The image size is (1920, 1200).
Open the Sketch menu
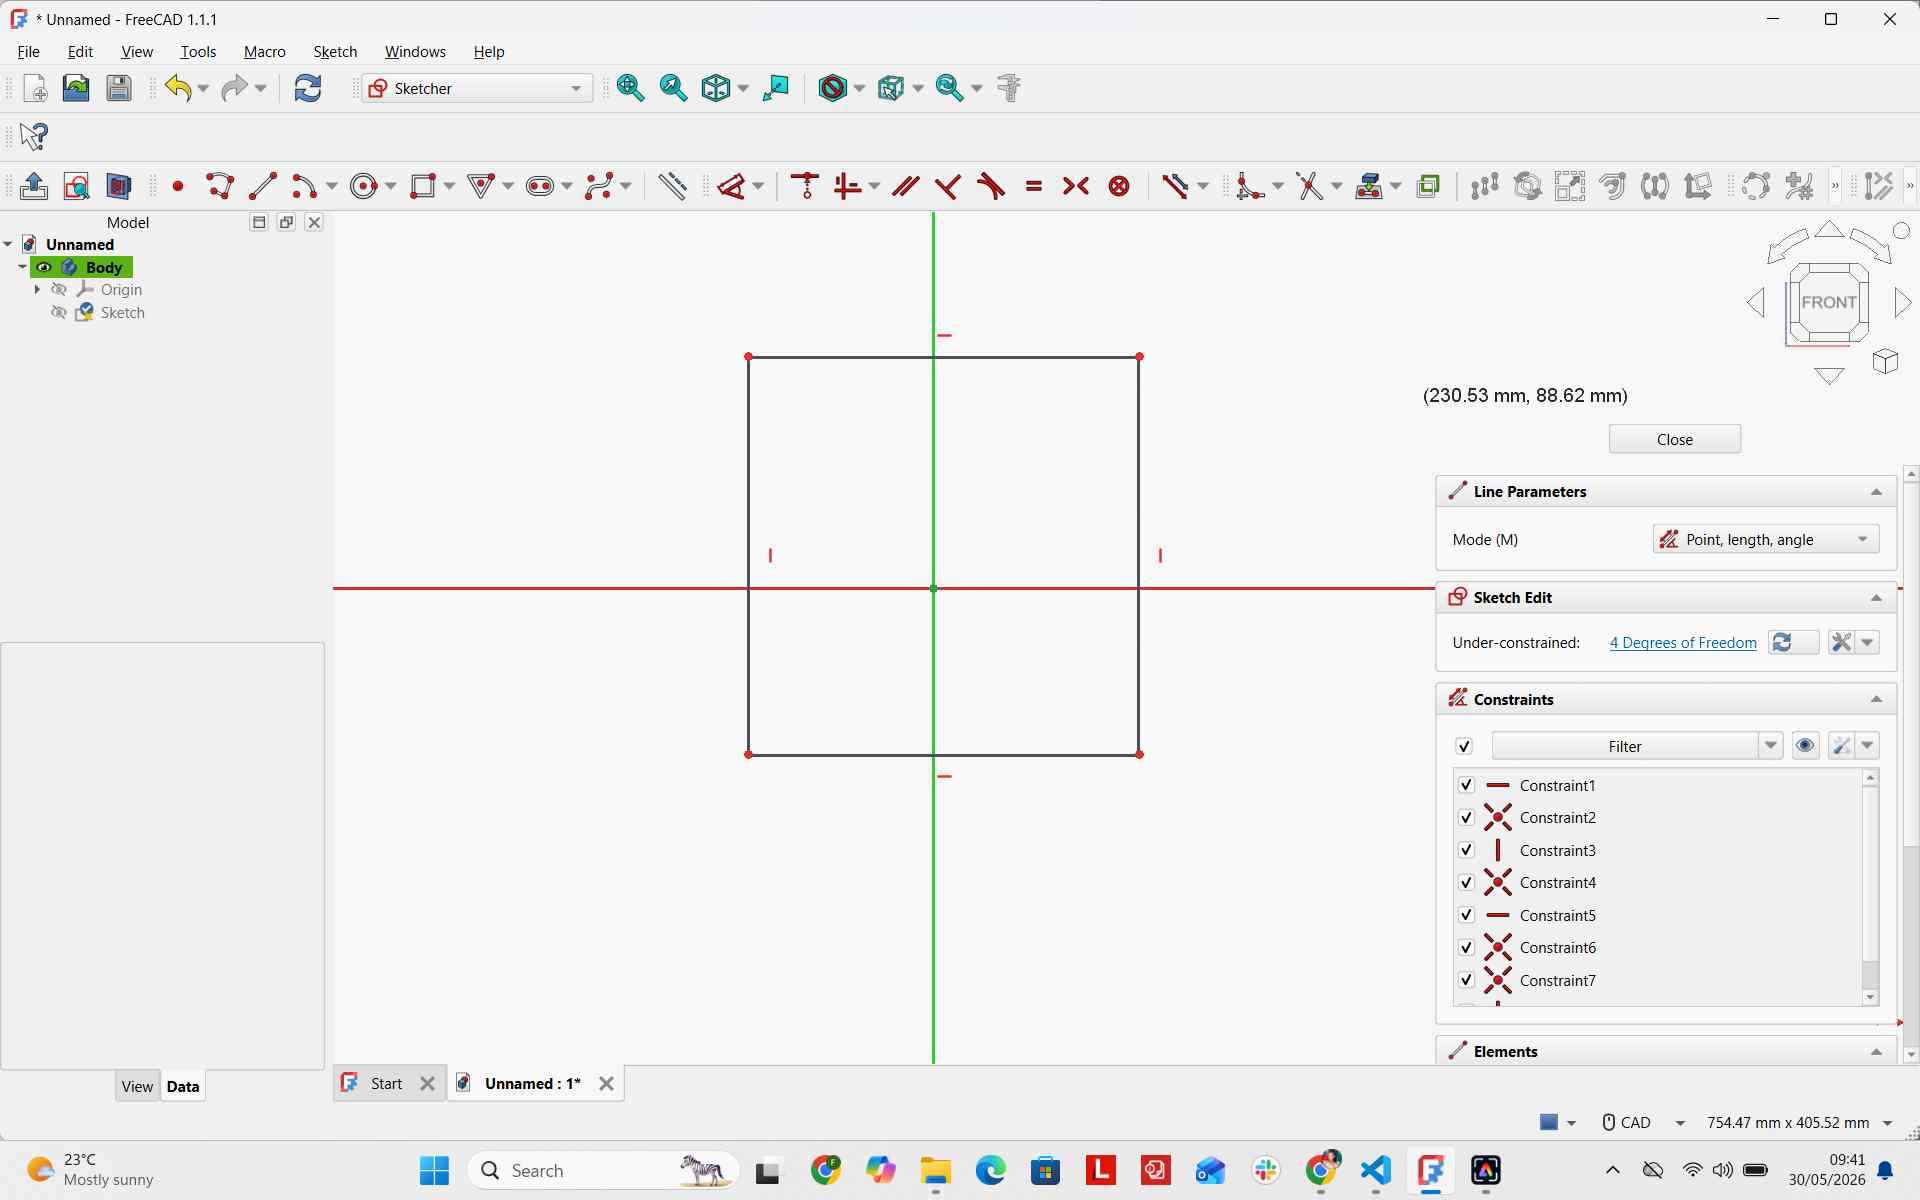(335, 52)
